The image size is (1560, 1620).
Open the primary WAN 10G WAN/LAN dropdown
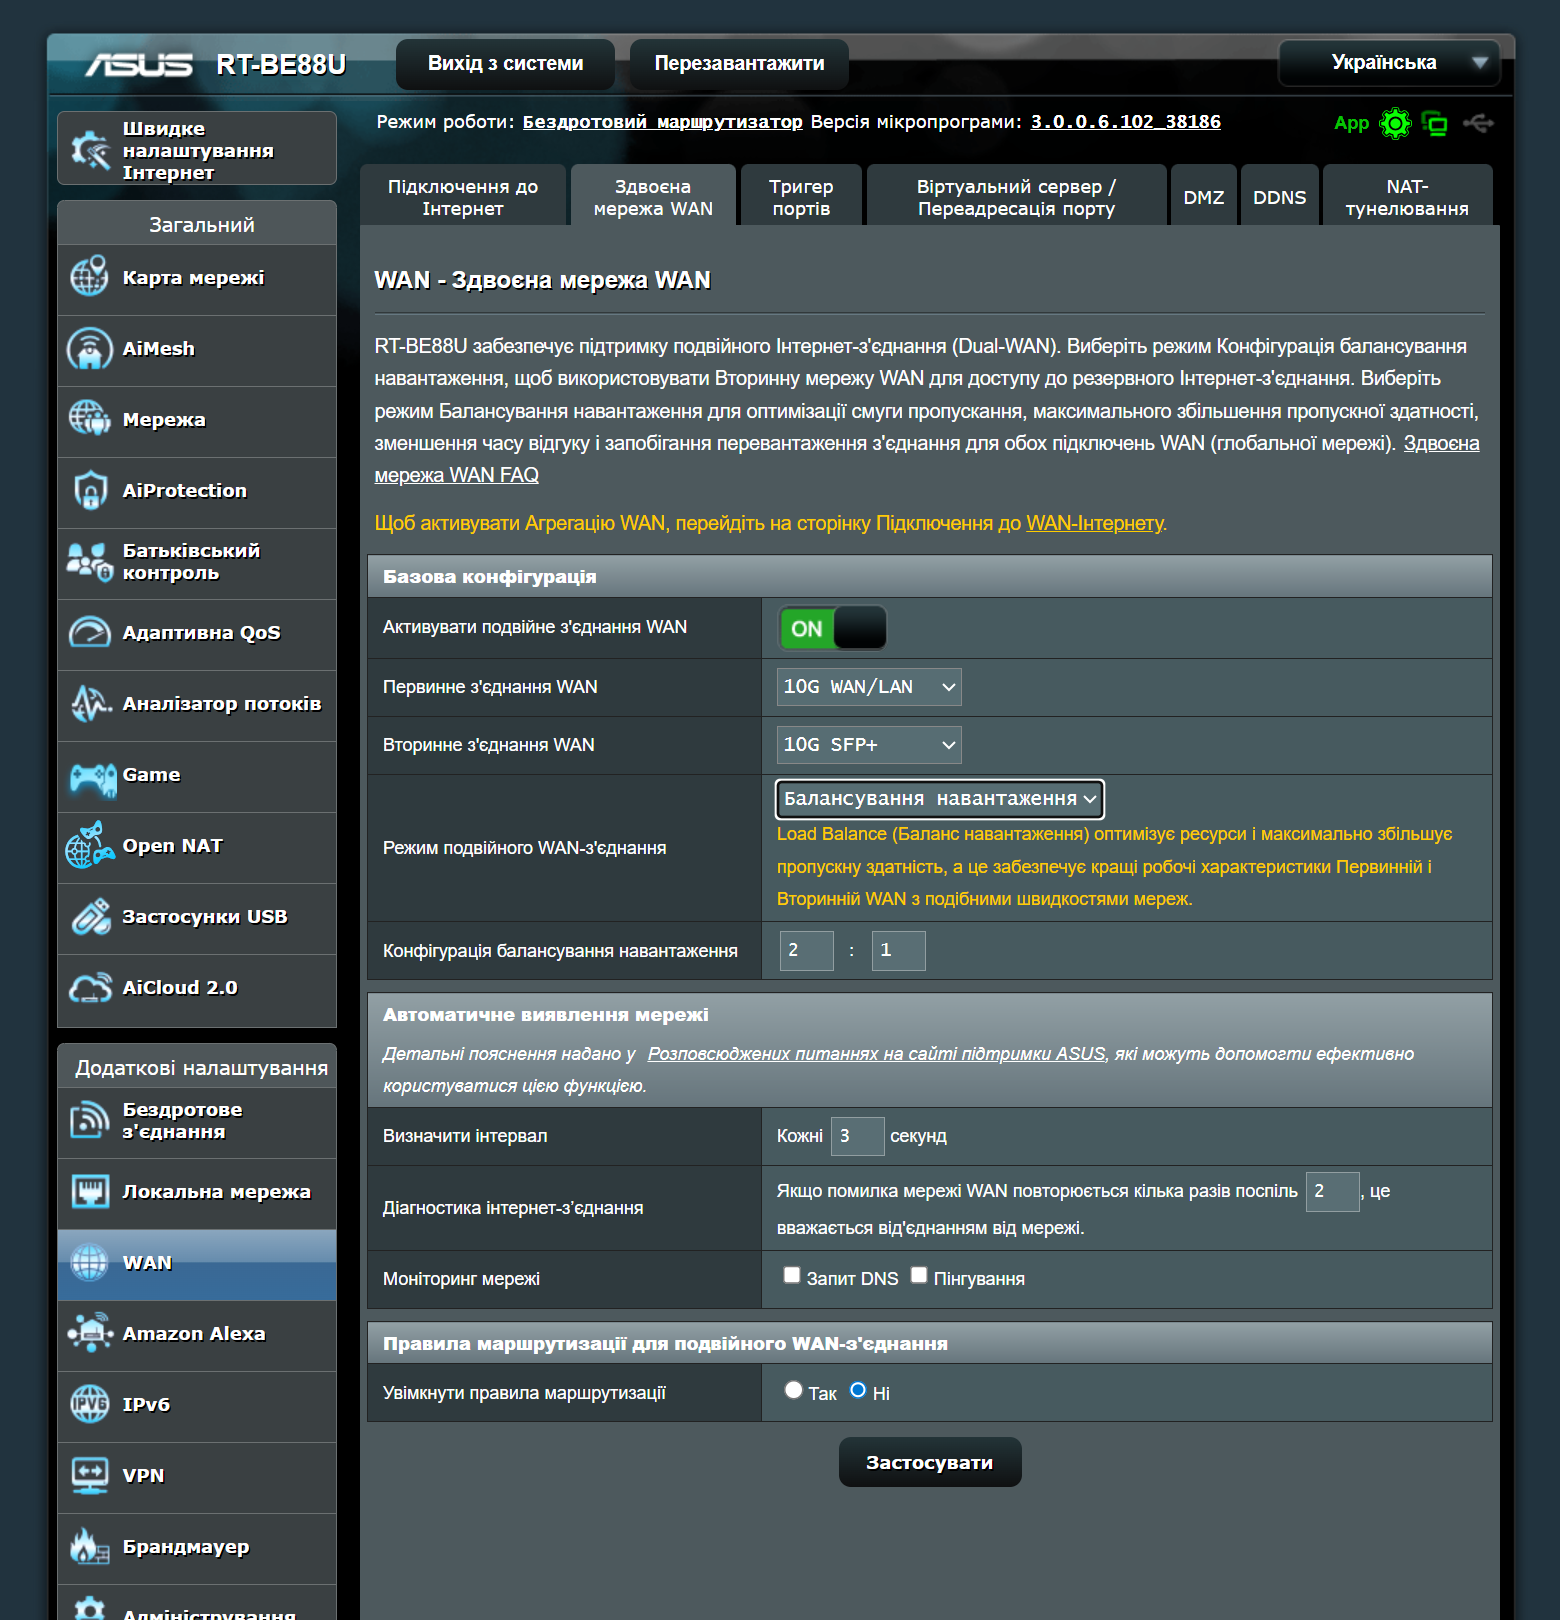[x=869, y=687]
